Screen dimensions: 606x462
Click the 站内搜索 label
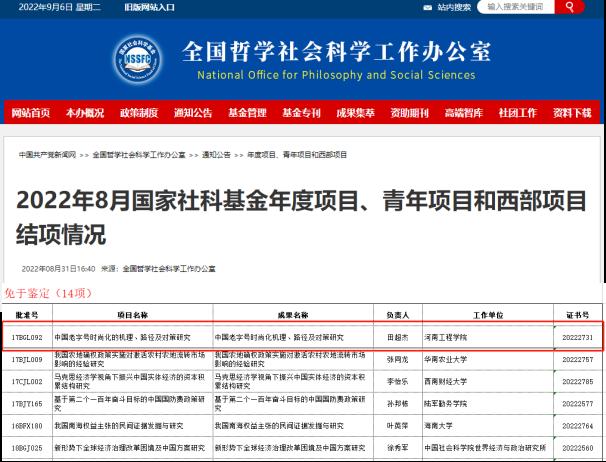[x=454, y=7]
